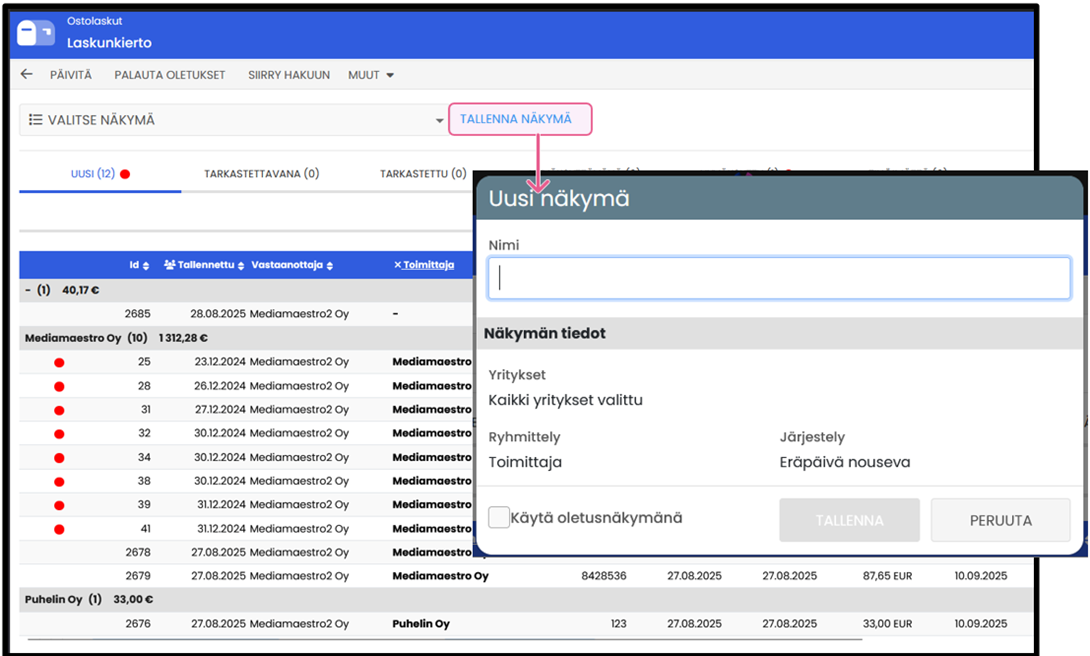Click the list icon beside Valitse näkymä
This screenshot has width=1090, height=656.
pos(35,120)
